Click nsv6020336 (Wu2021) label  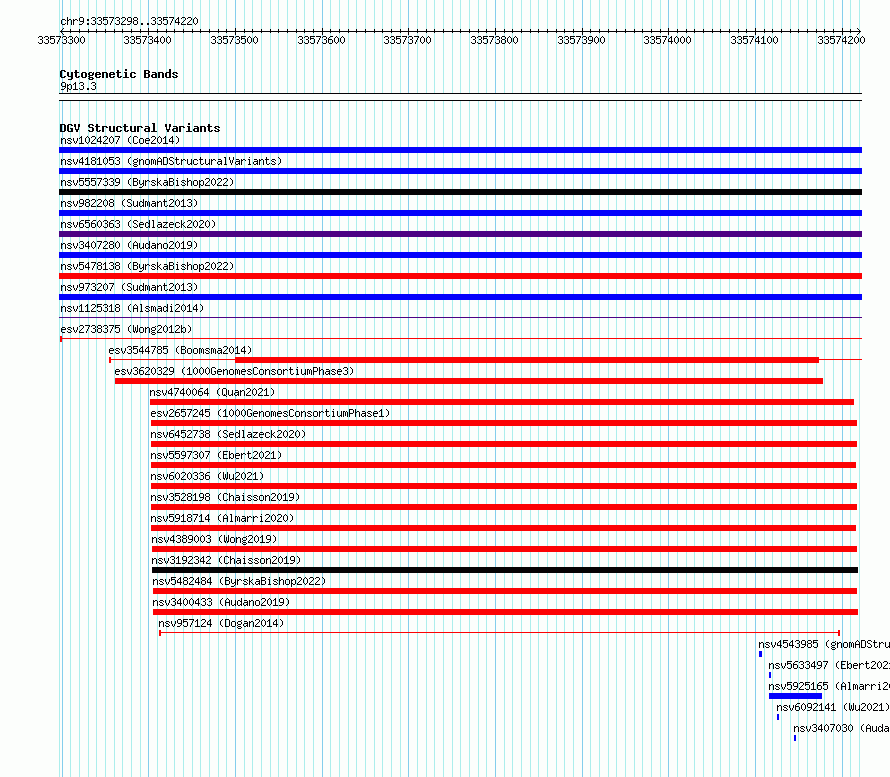207,476
